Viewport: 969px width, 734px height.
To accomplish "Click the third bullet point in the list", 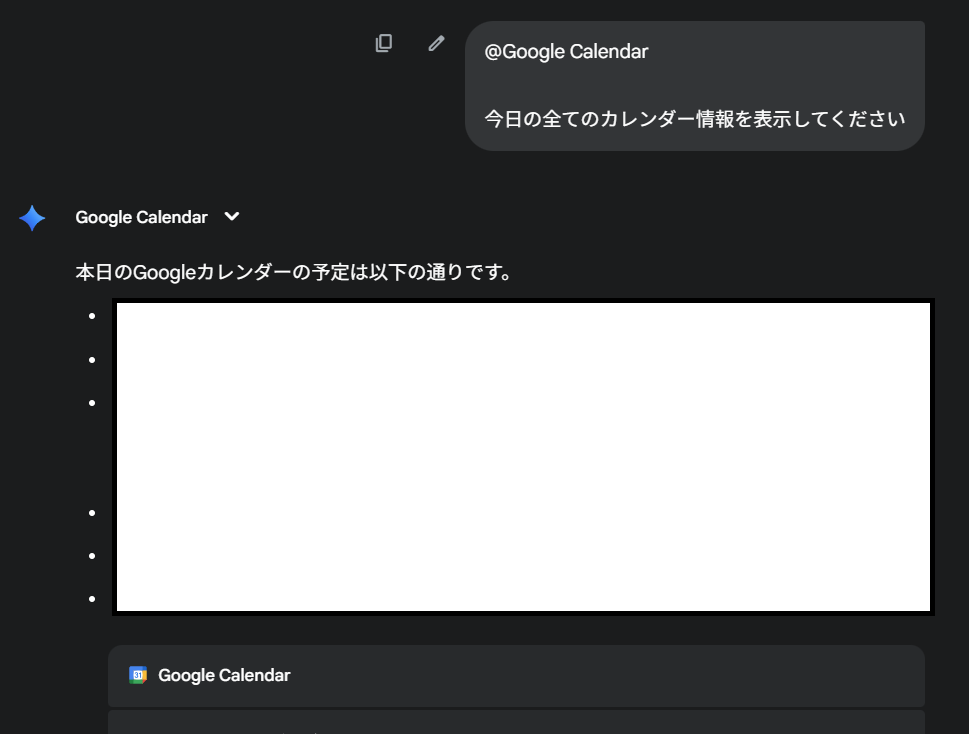I will point(92,403).
